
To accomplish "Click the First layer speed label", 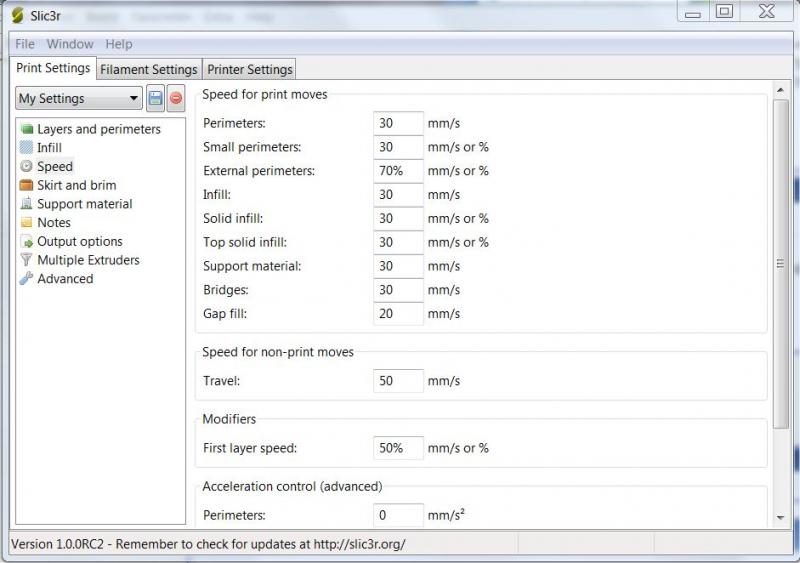I will click(x=250, y=448).
